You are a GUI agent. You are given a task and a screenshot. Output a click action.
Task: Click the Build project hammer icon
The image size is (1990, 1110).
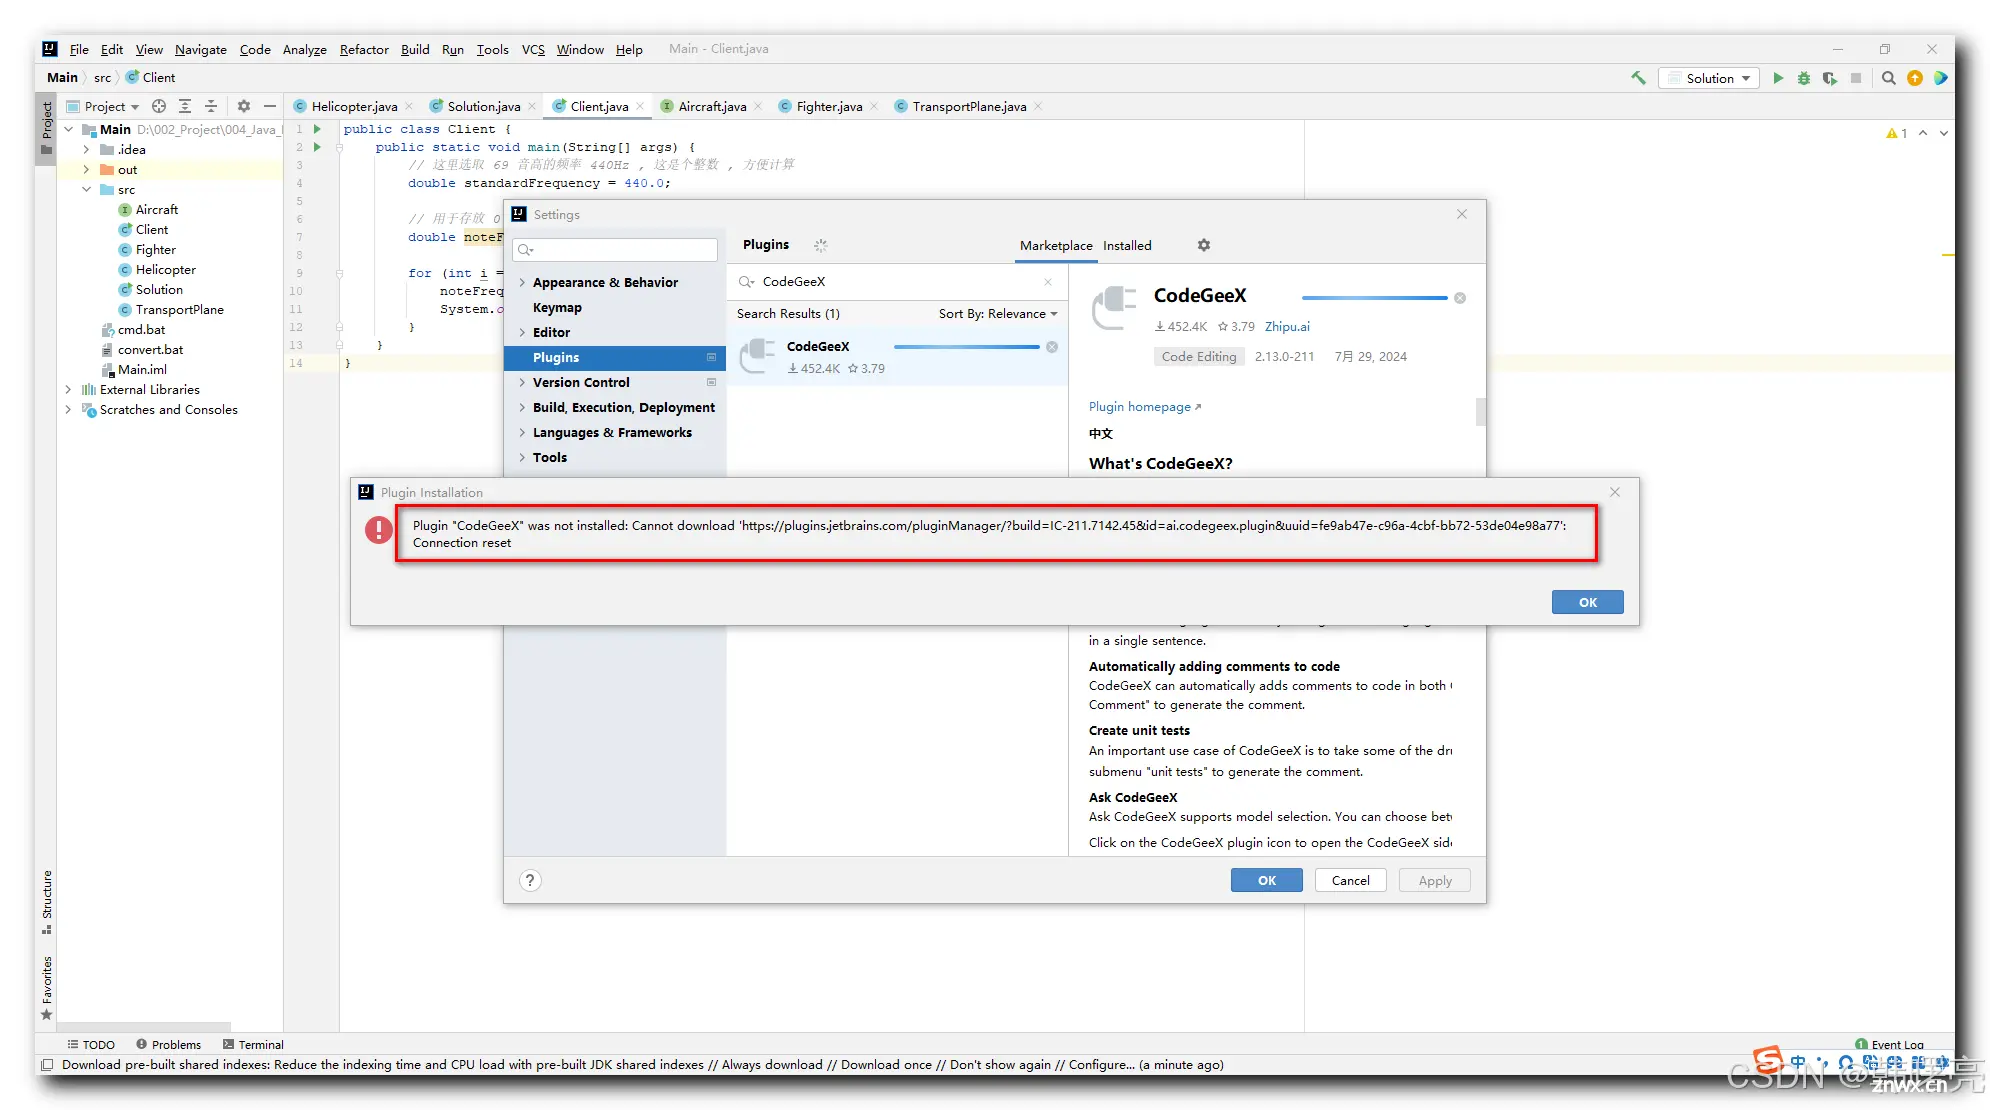1638,78
